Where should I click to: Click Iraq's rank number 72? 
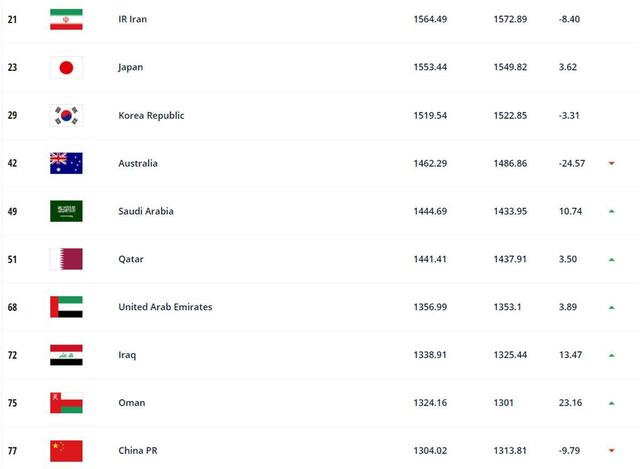tap(12, 355)
